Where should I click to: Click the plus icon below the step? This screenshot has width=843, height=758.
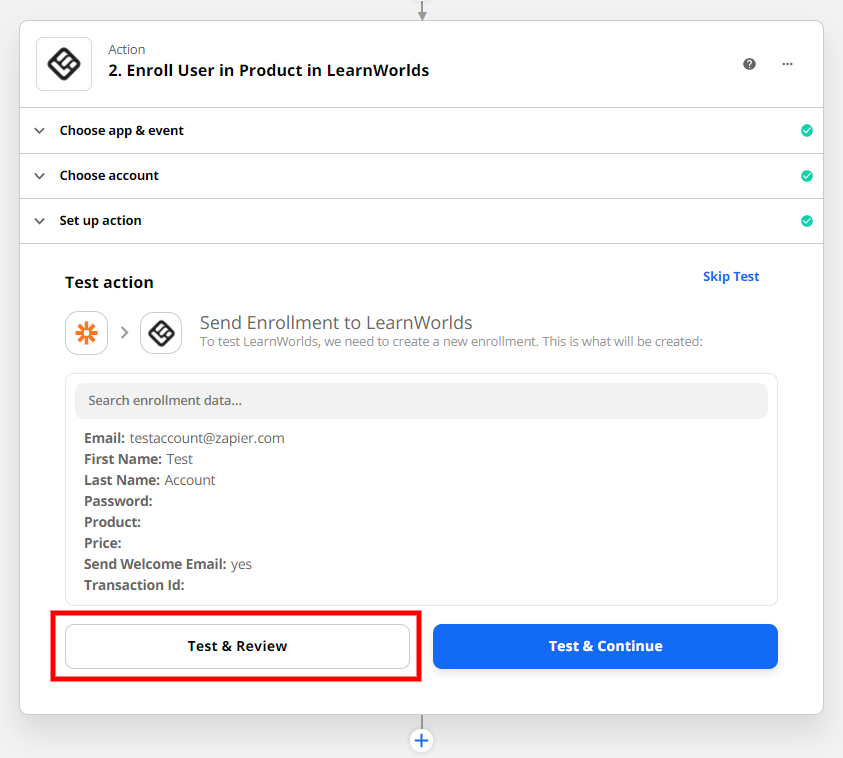coord(421,740)
